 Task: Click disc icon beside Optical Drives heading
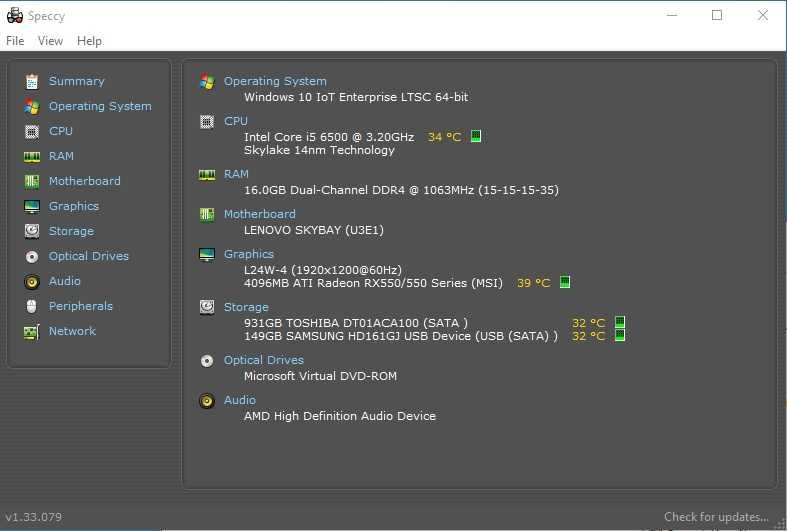207,360
